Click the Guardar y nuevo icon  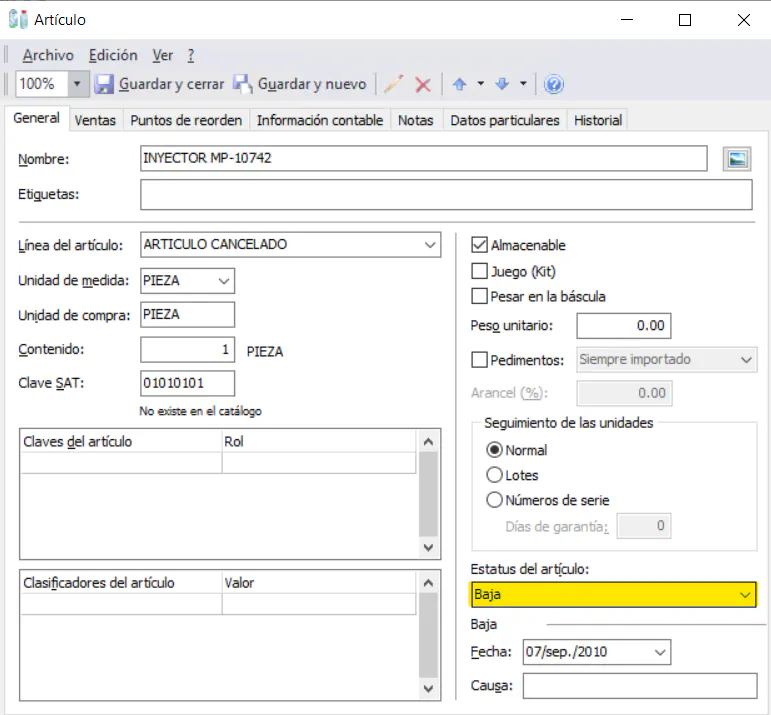243,84
